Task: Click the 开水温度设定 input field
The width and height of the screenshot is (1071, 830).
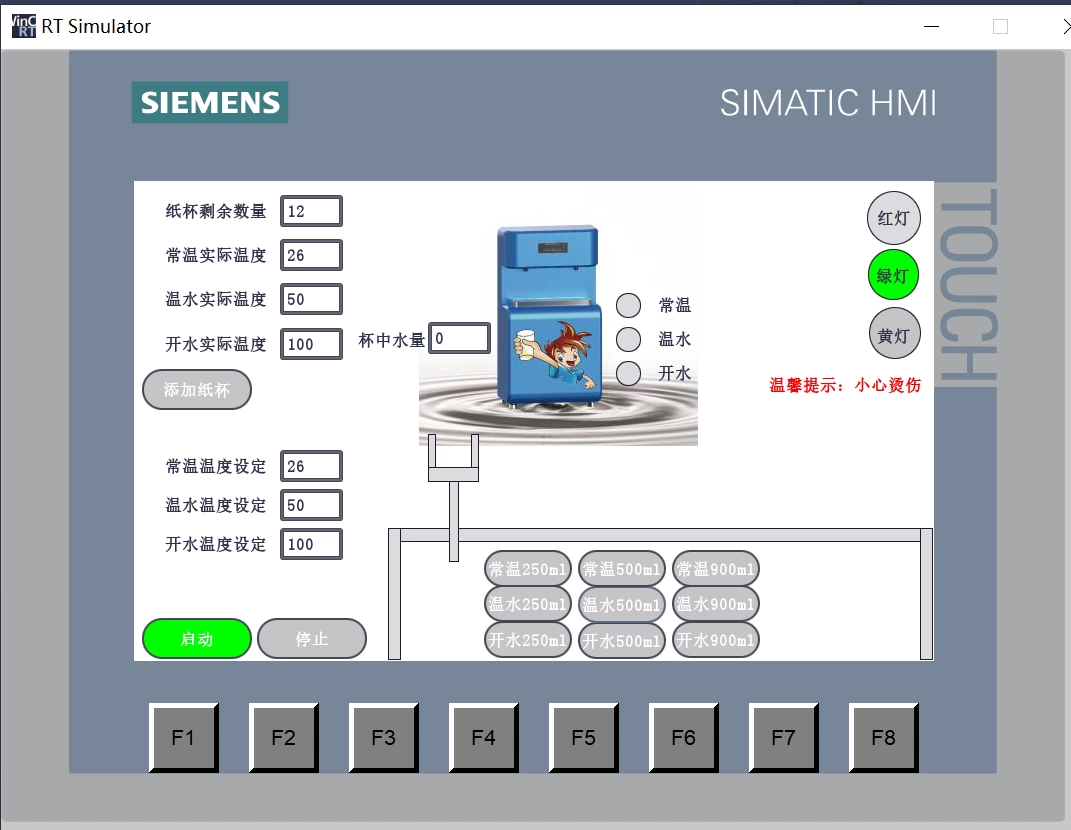Action: coord(311,544)
